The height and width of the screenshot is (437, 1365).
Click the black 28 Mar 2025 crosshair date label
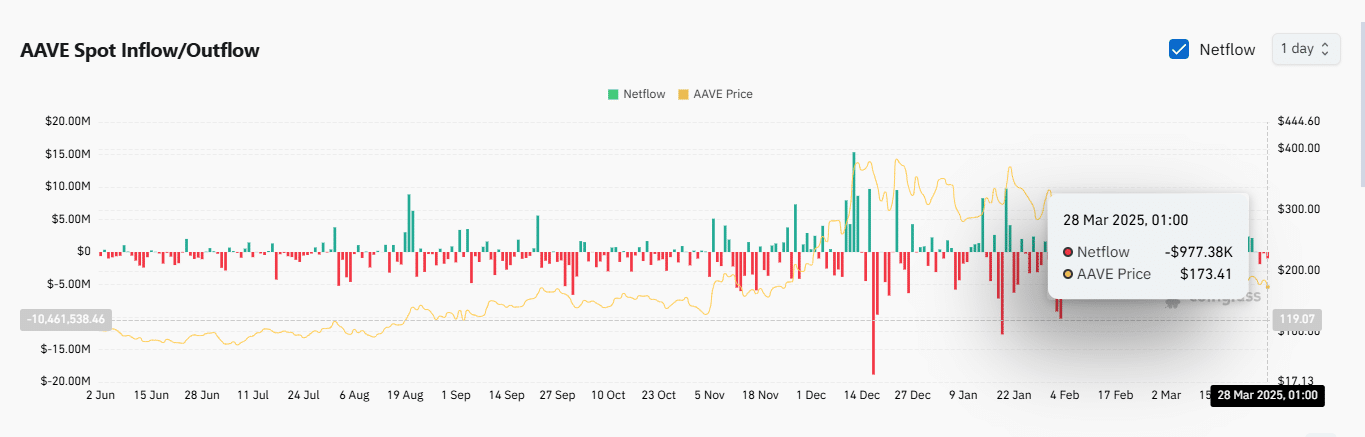coord(1266,395)
